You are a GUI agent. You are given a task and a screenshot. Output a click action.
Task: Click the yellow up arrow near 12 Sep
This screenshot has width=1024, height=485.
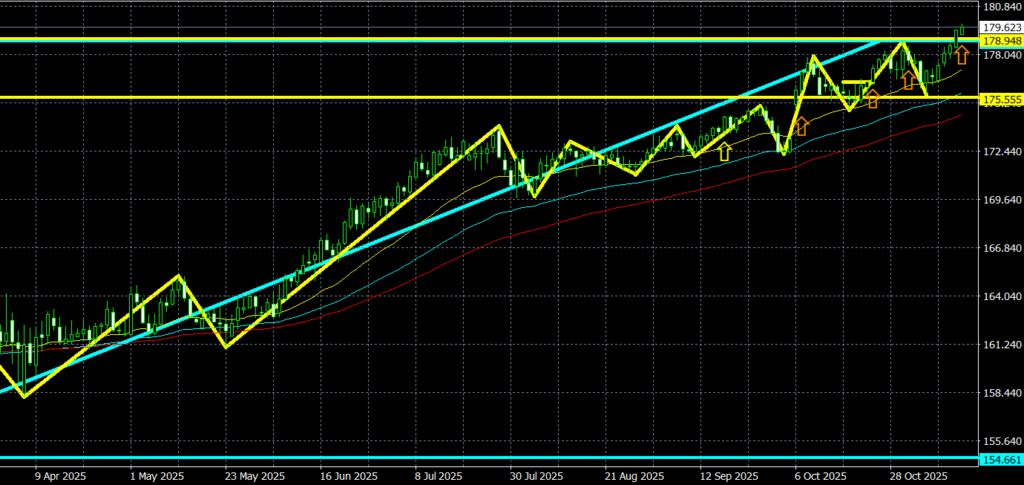tap(724, 152)
